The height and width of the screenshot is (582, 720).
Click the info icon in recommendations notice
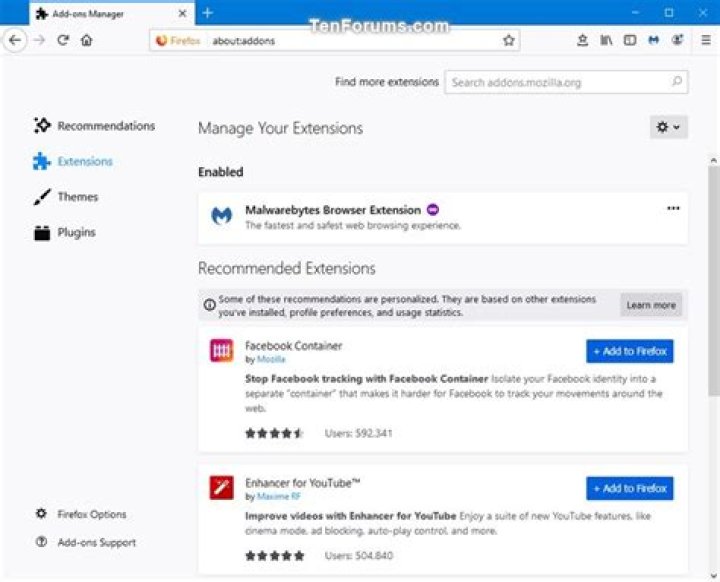pyautogui.click(x=209, y=305)
